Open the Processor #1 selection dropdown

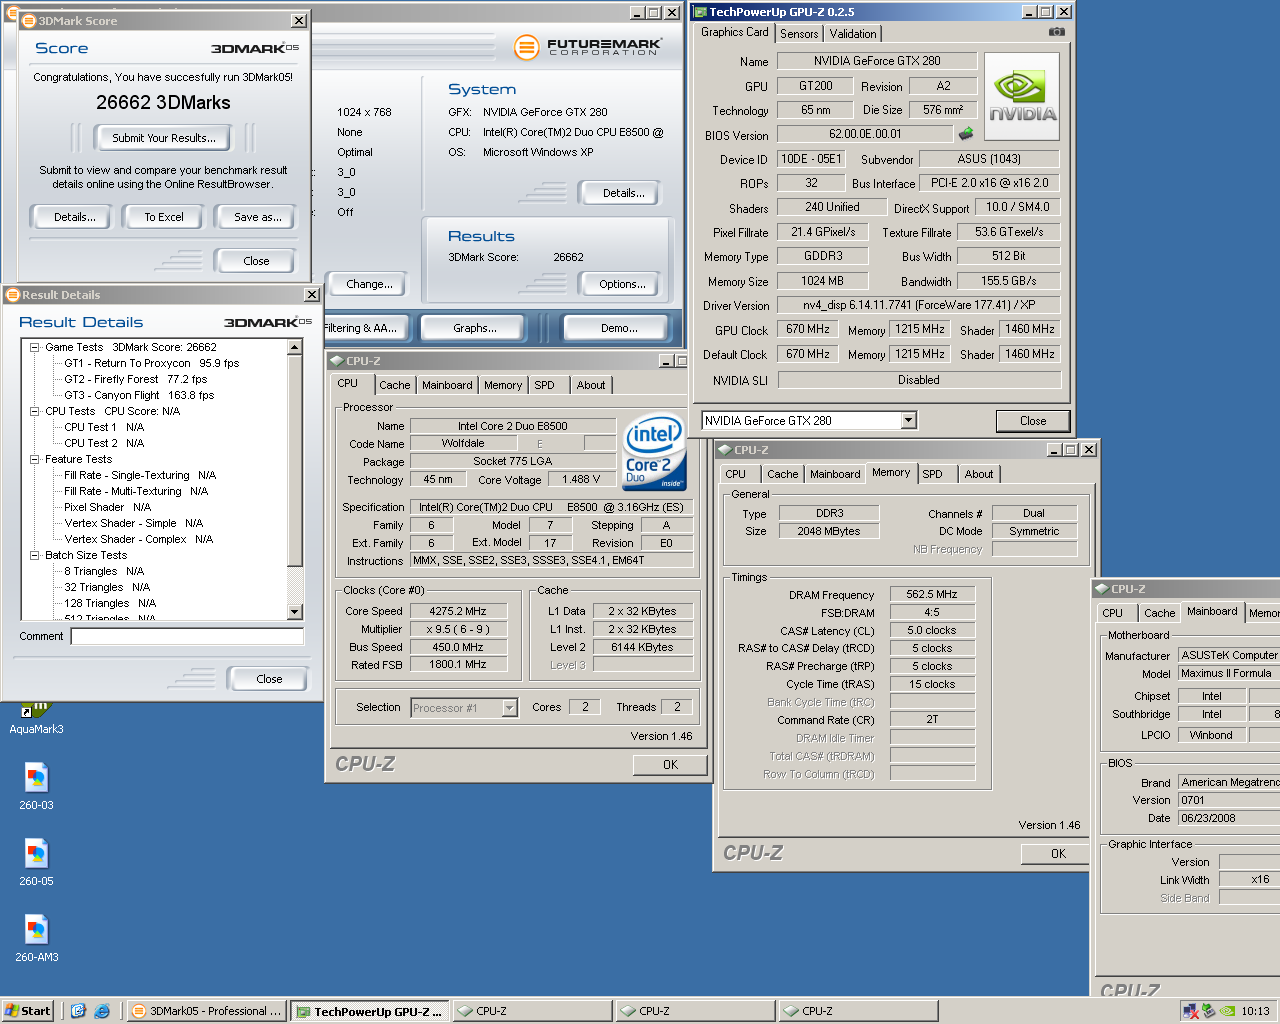(509, 708)
